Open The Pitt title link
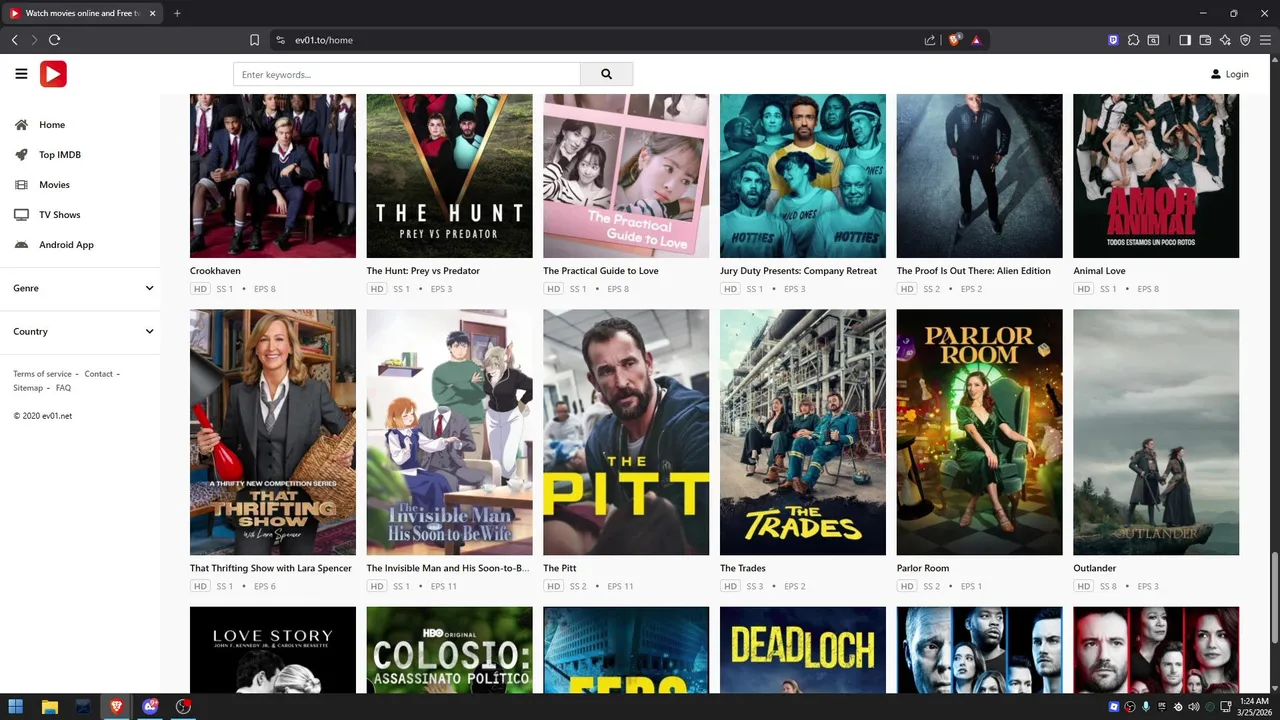1280x720 pixels. point(560,568)
